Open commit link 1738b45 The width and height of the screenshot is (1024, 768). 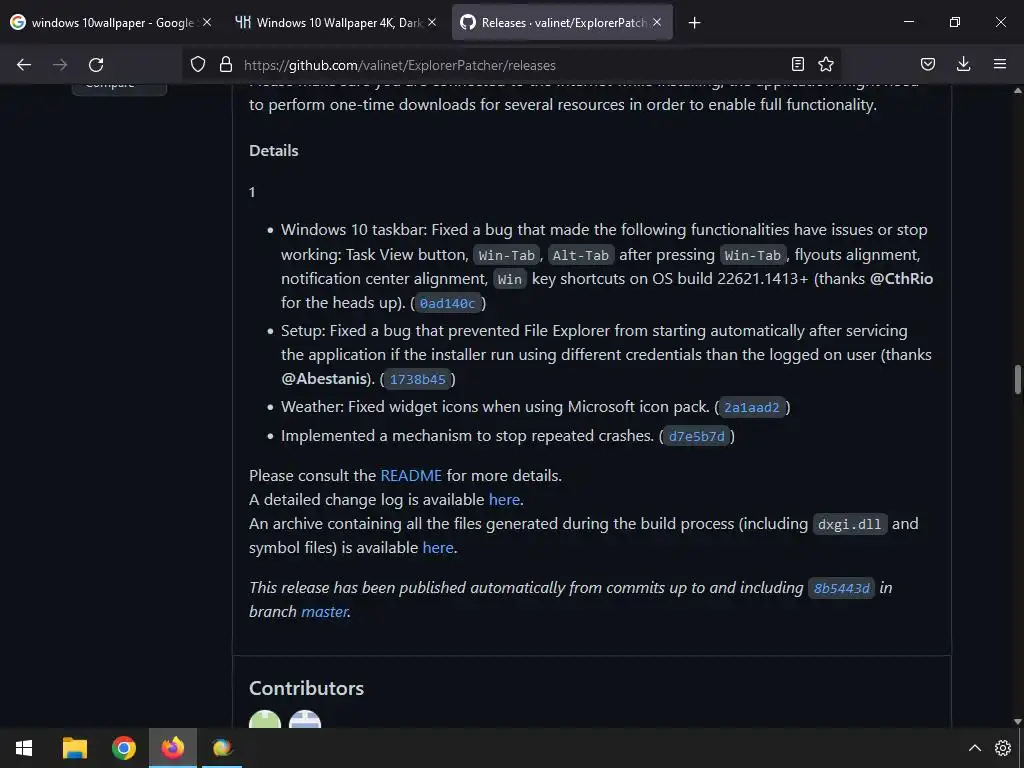pos(417,379)
